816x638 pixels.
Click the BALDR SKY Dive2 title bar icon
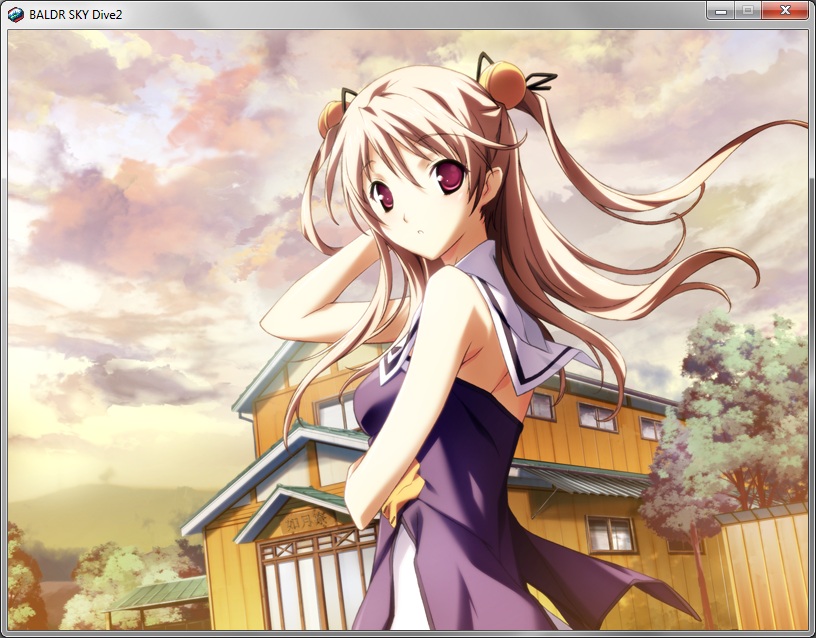16,15
